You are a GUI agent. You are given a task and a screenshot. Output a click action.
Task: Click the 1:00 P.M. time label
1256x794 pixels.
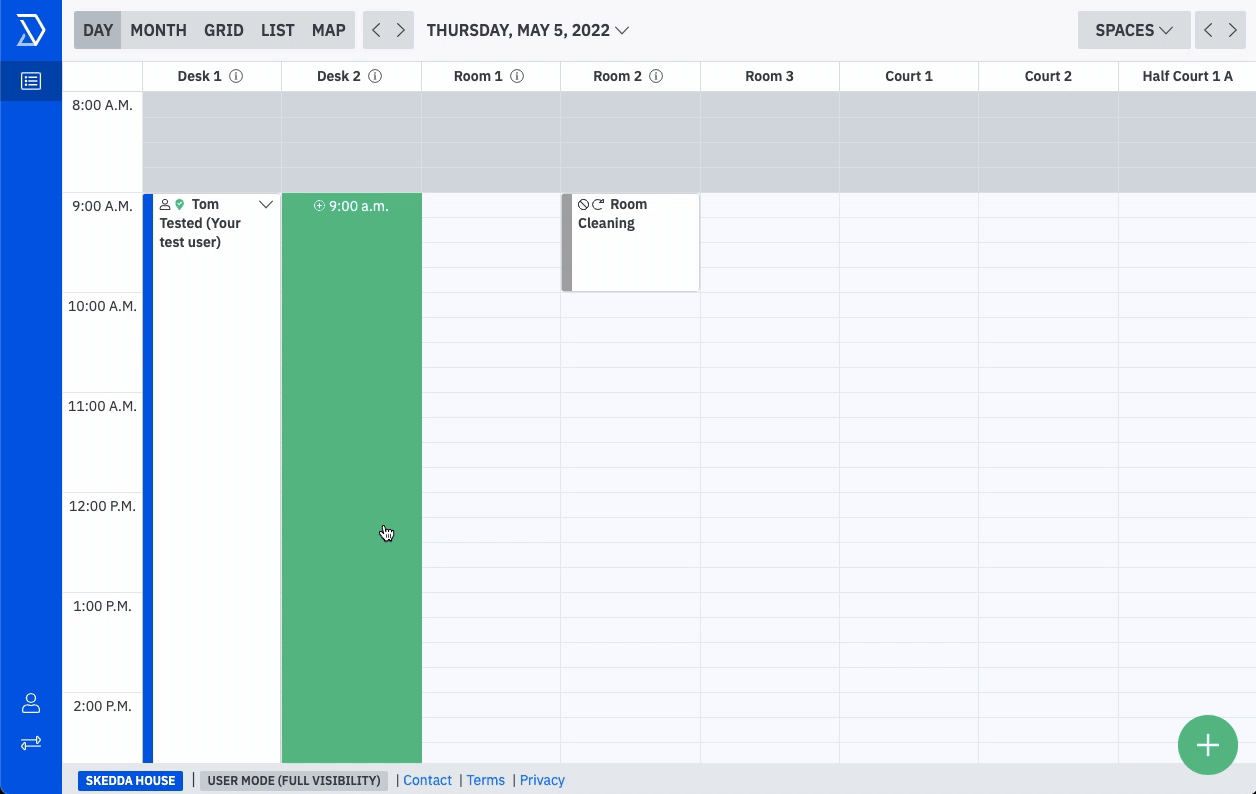click(102, 606)
